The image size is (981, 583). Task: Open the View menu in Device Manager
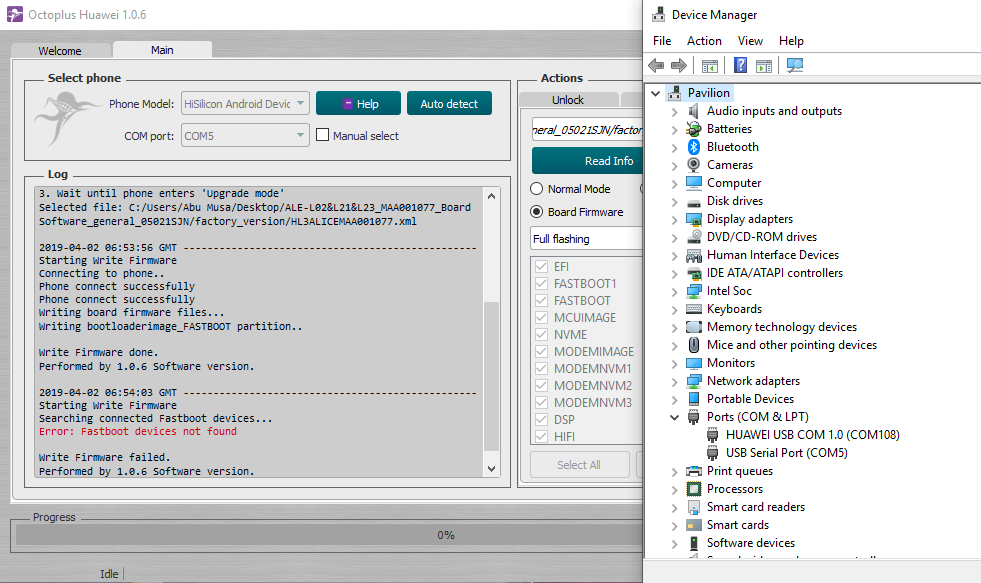tap(750, 41)
